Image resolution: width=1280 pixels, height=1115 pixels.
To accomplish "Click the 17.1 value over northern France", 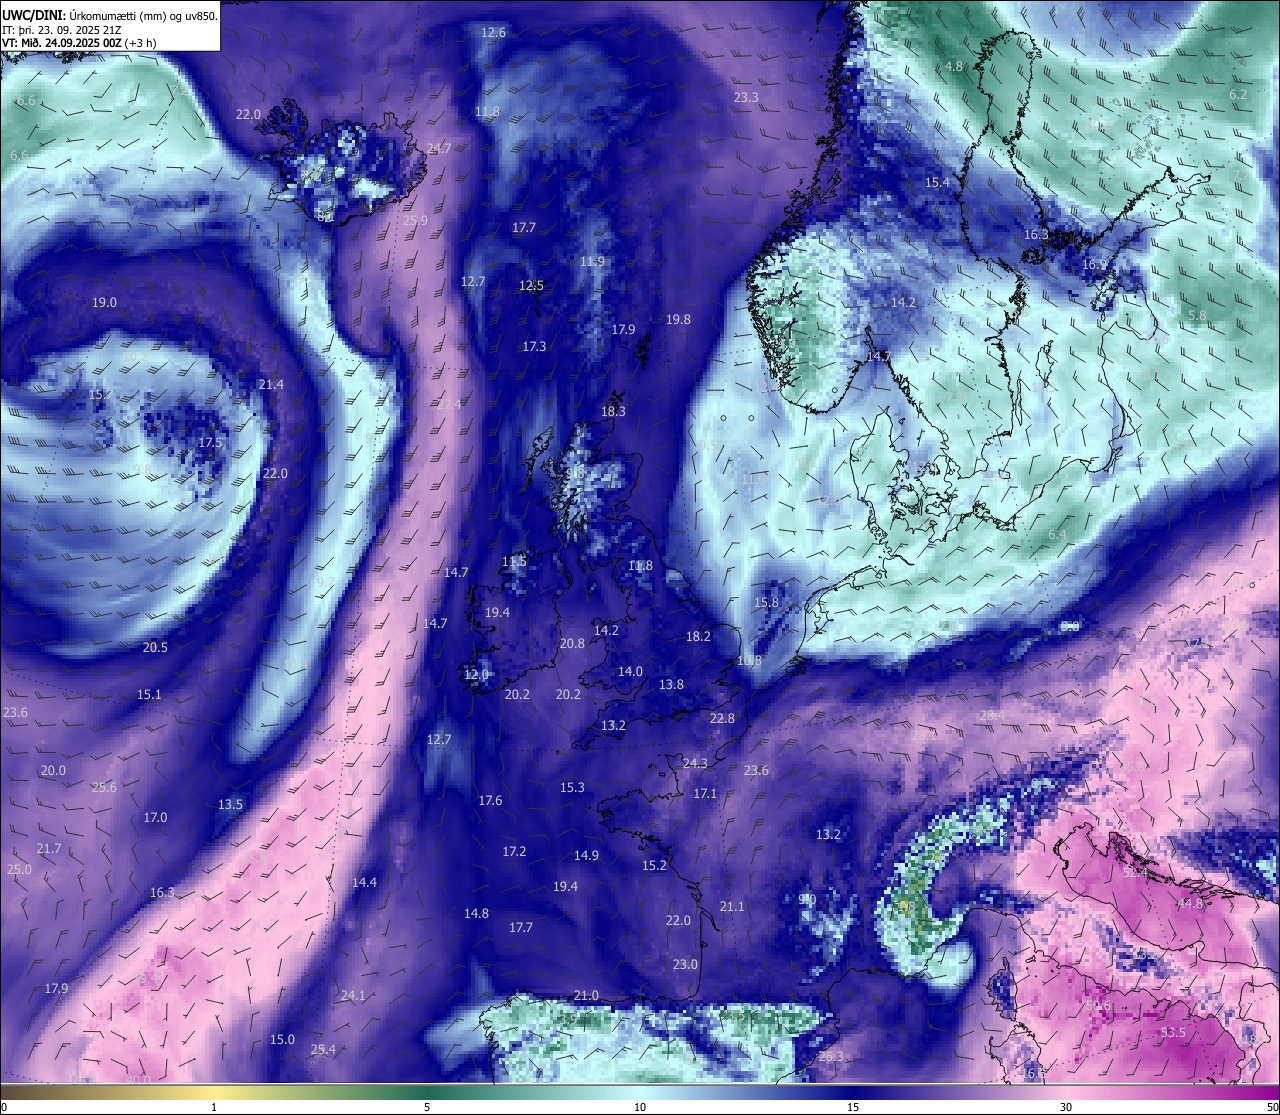I will coord(705,794).
